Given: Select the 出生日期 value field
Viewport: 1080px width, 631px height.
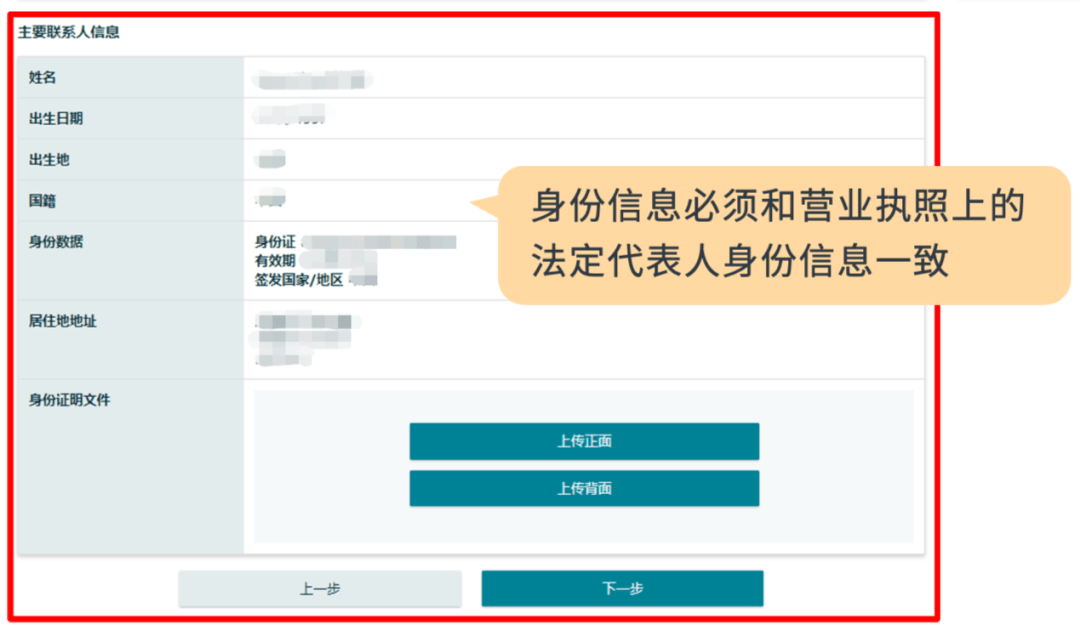Looking at the screenshot, I should point(291,115).
